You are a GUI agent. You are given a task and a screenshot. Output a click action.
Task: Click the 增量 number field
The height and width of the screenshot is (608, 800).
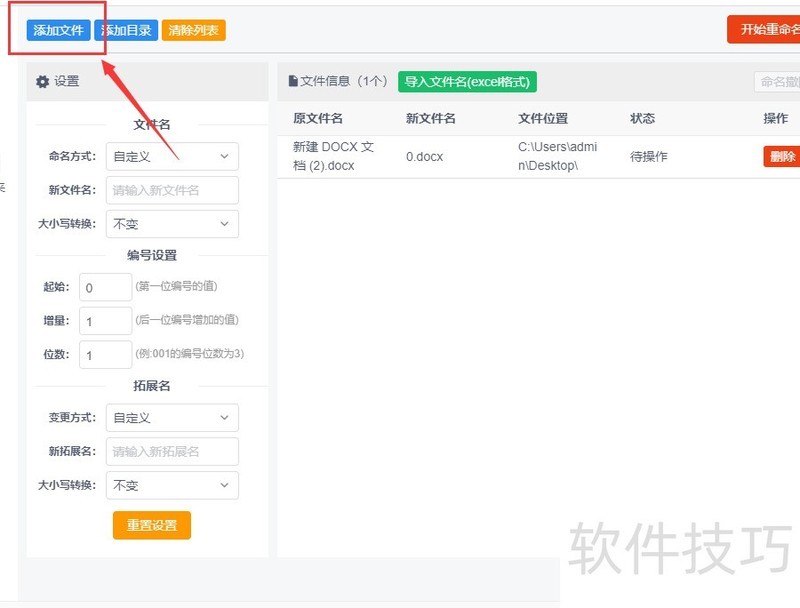pyautogui.click(x=105, y=321)
